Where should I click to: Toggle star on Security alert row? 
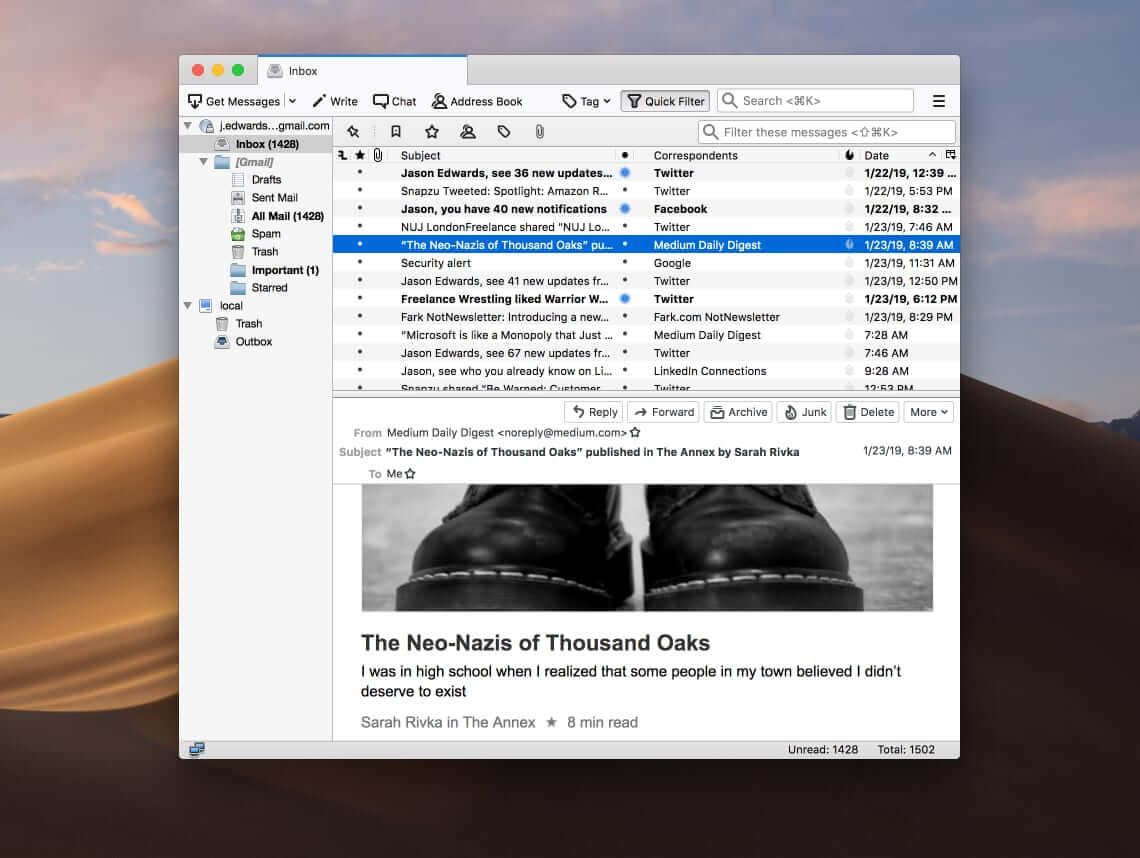tap(360, 262)
